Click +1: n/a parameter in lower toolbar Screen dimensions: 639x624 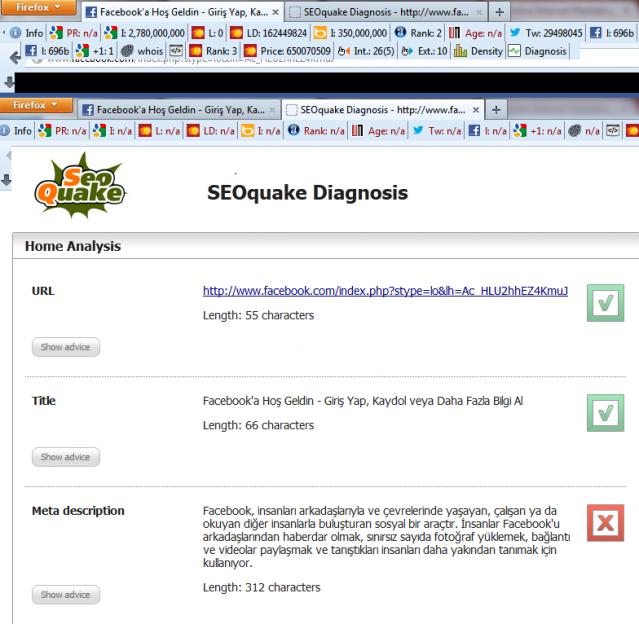pos(537,131)
